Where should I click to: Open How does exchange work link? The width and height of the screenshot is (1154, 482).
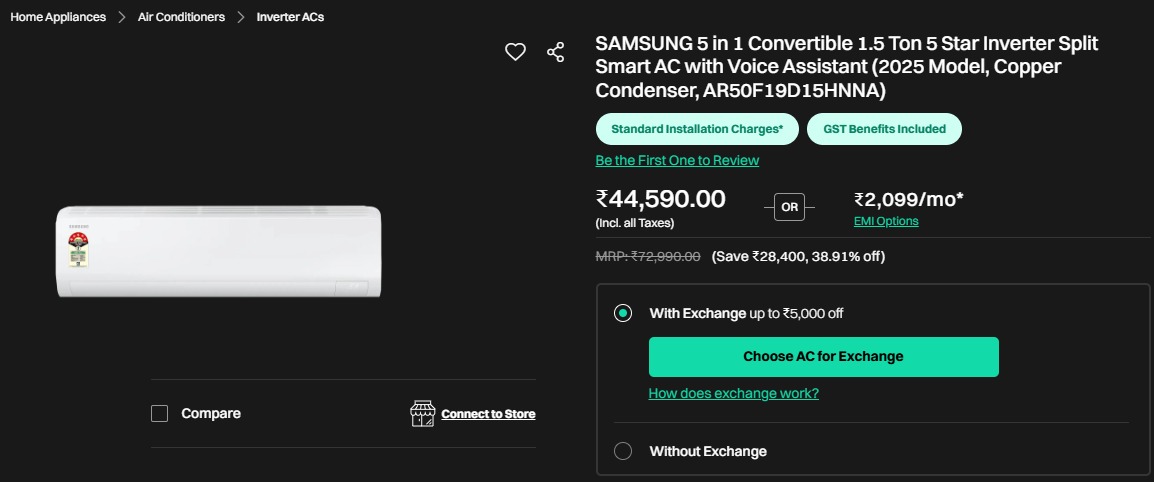point(733,393)
